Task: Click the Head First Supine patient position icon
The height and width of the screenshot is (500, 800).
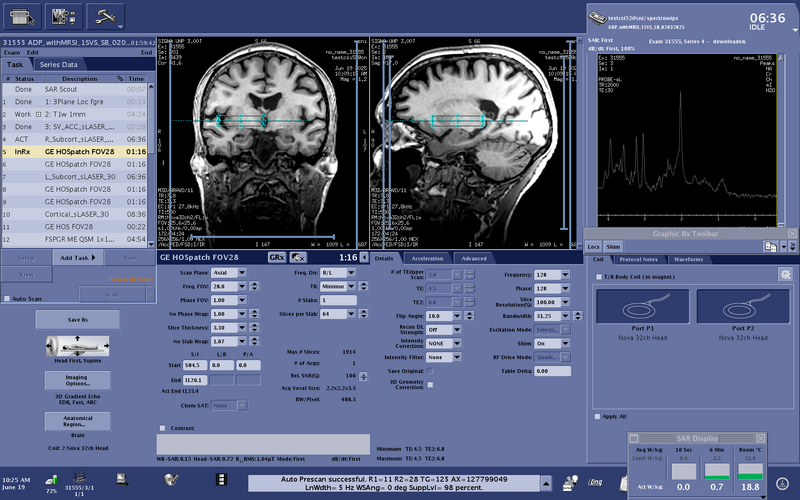Action: [78, 346]
